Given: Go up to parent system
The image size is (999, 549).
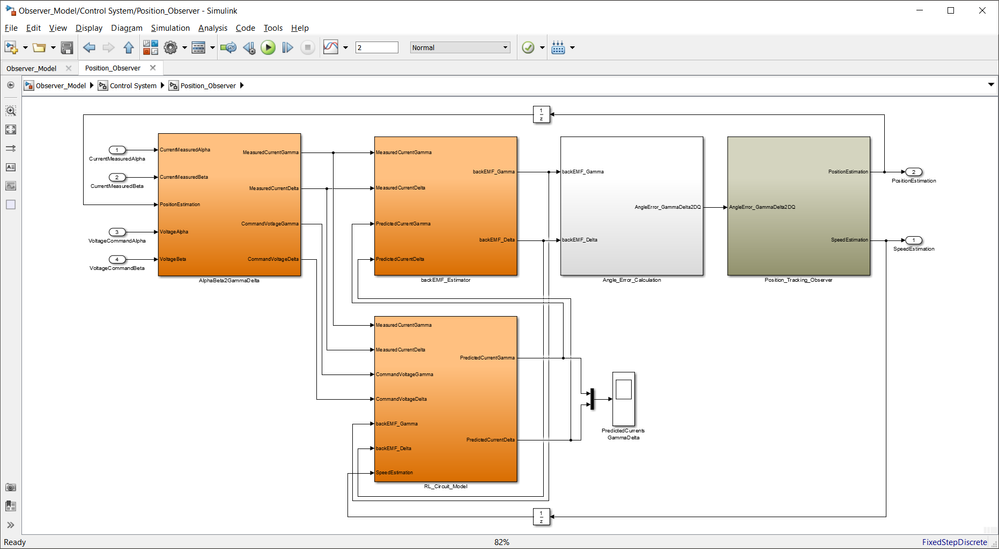Looking at the screenshot, I should point(128,47).
